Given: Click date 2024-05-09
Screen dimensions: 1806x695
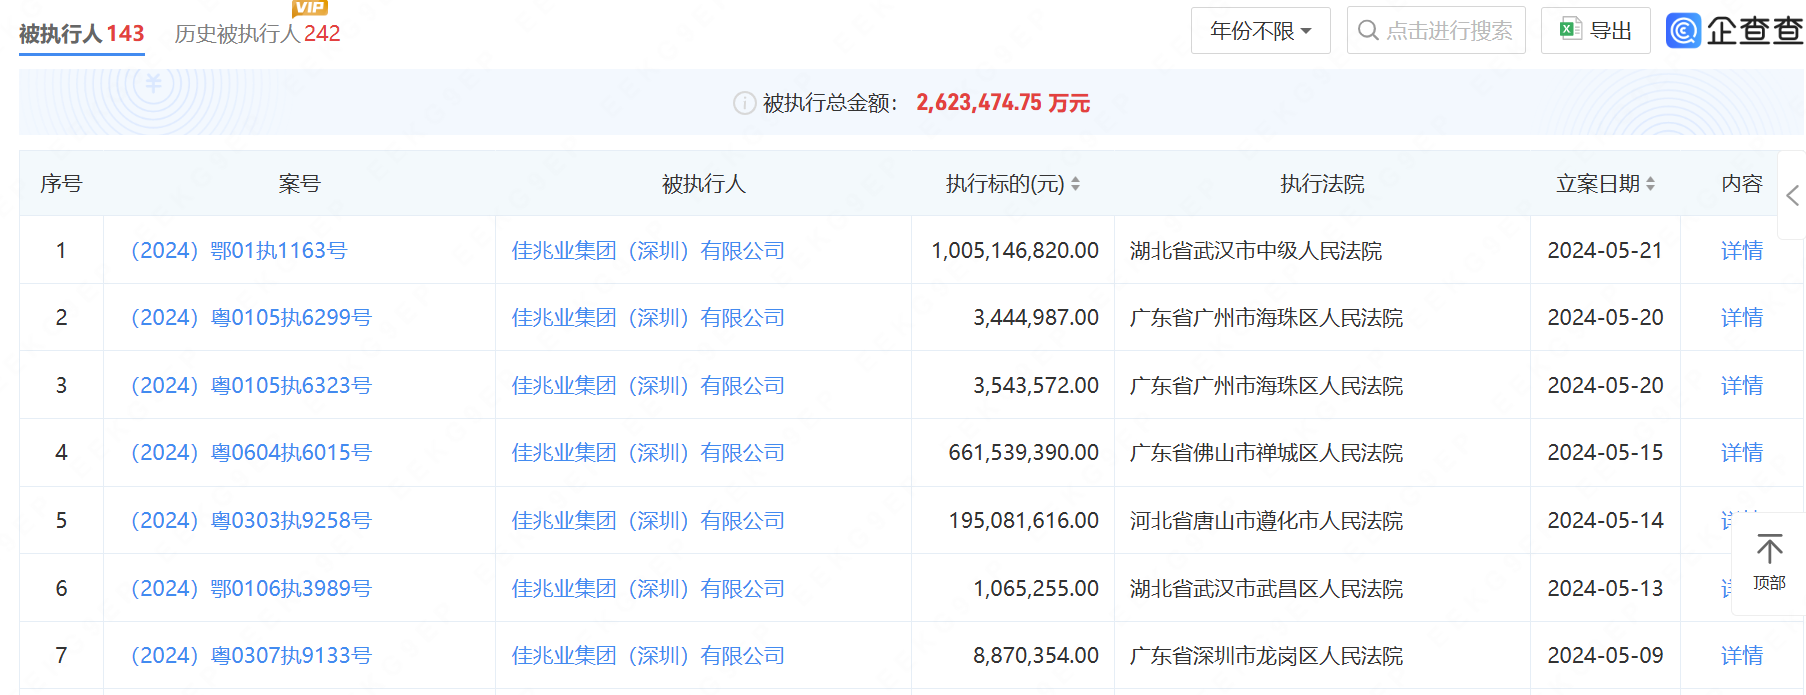Looking at the screenshot, I should [x=1605, y=655].
